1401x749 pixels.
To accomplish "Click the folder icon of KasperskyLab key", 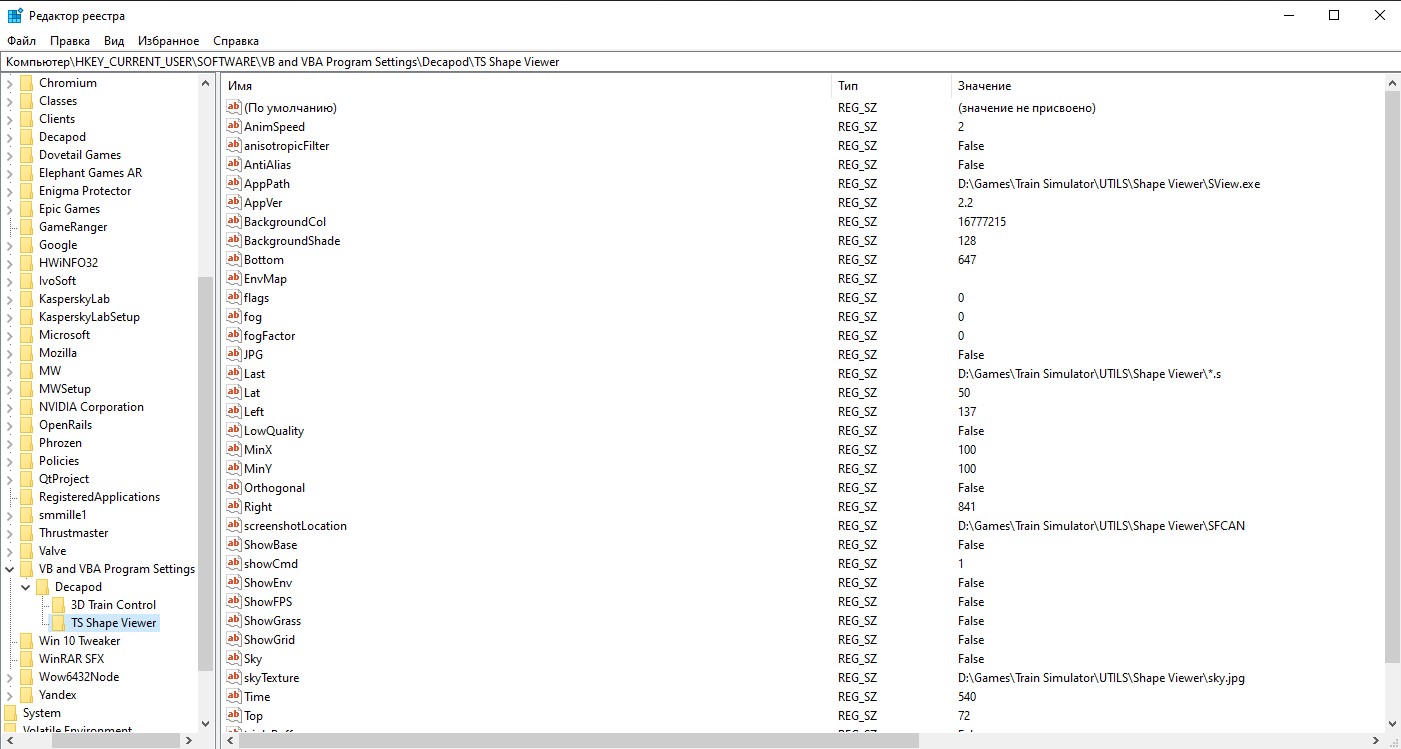I will 26,299.
